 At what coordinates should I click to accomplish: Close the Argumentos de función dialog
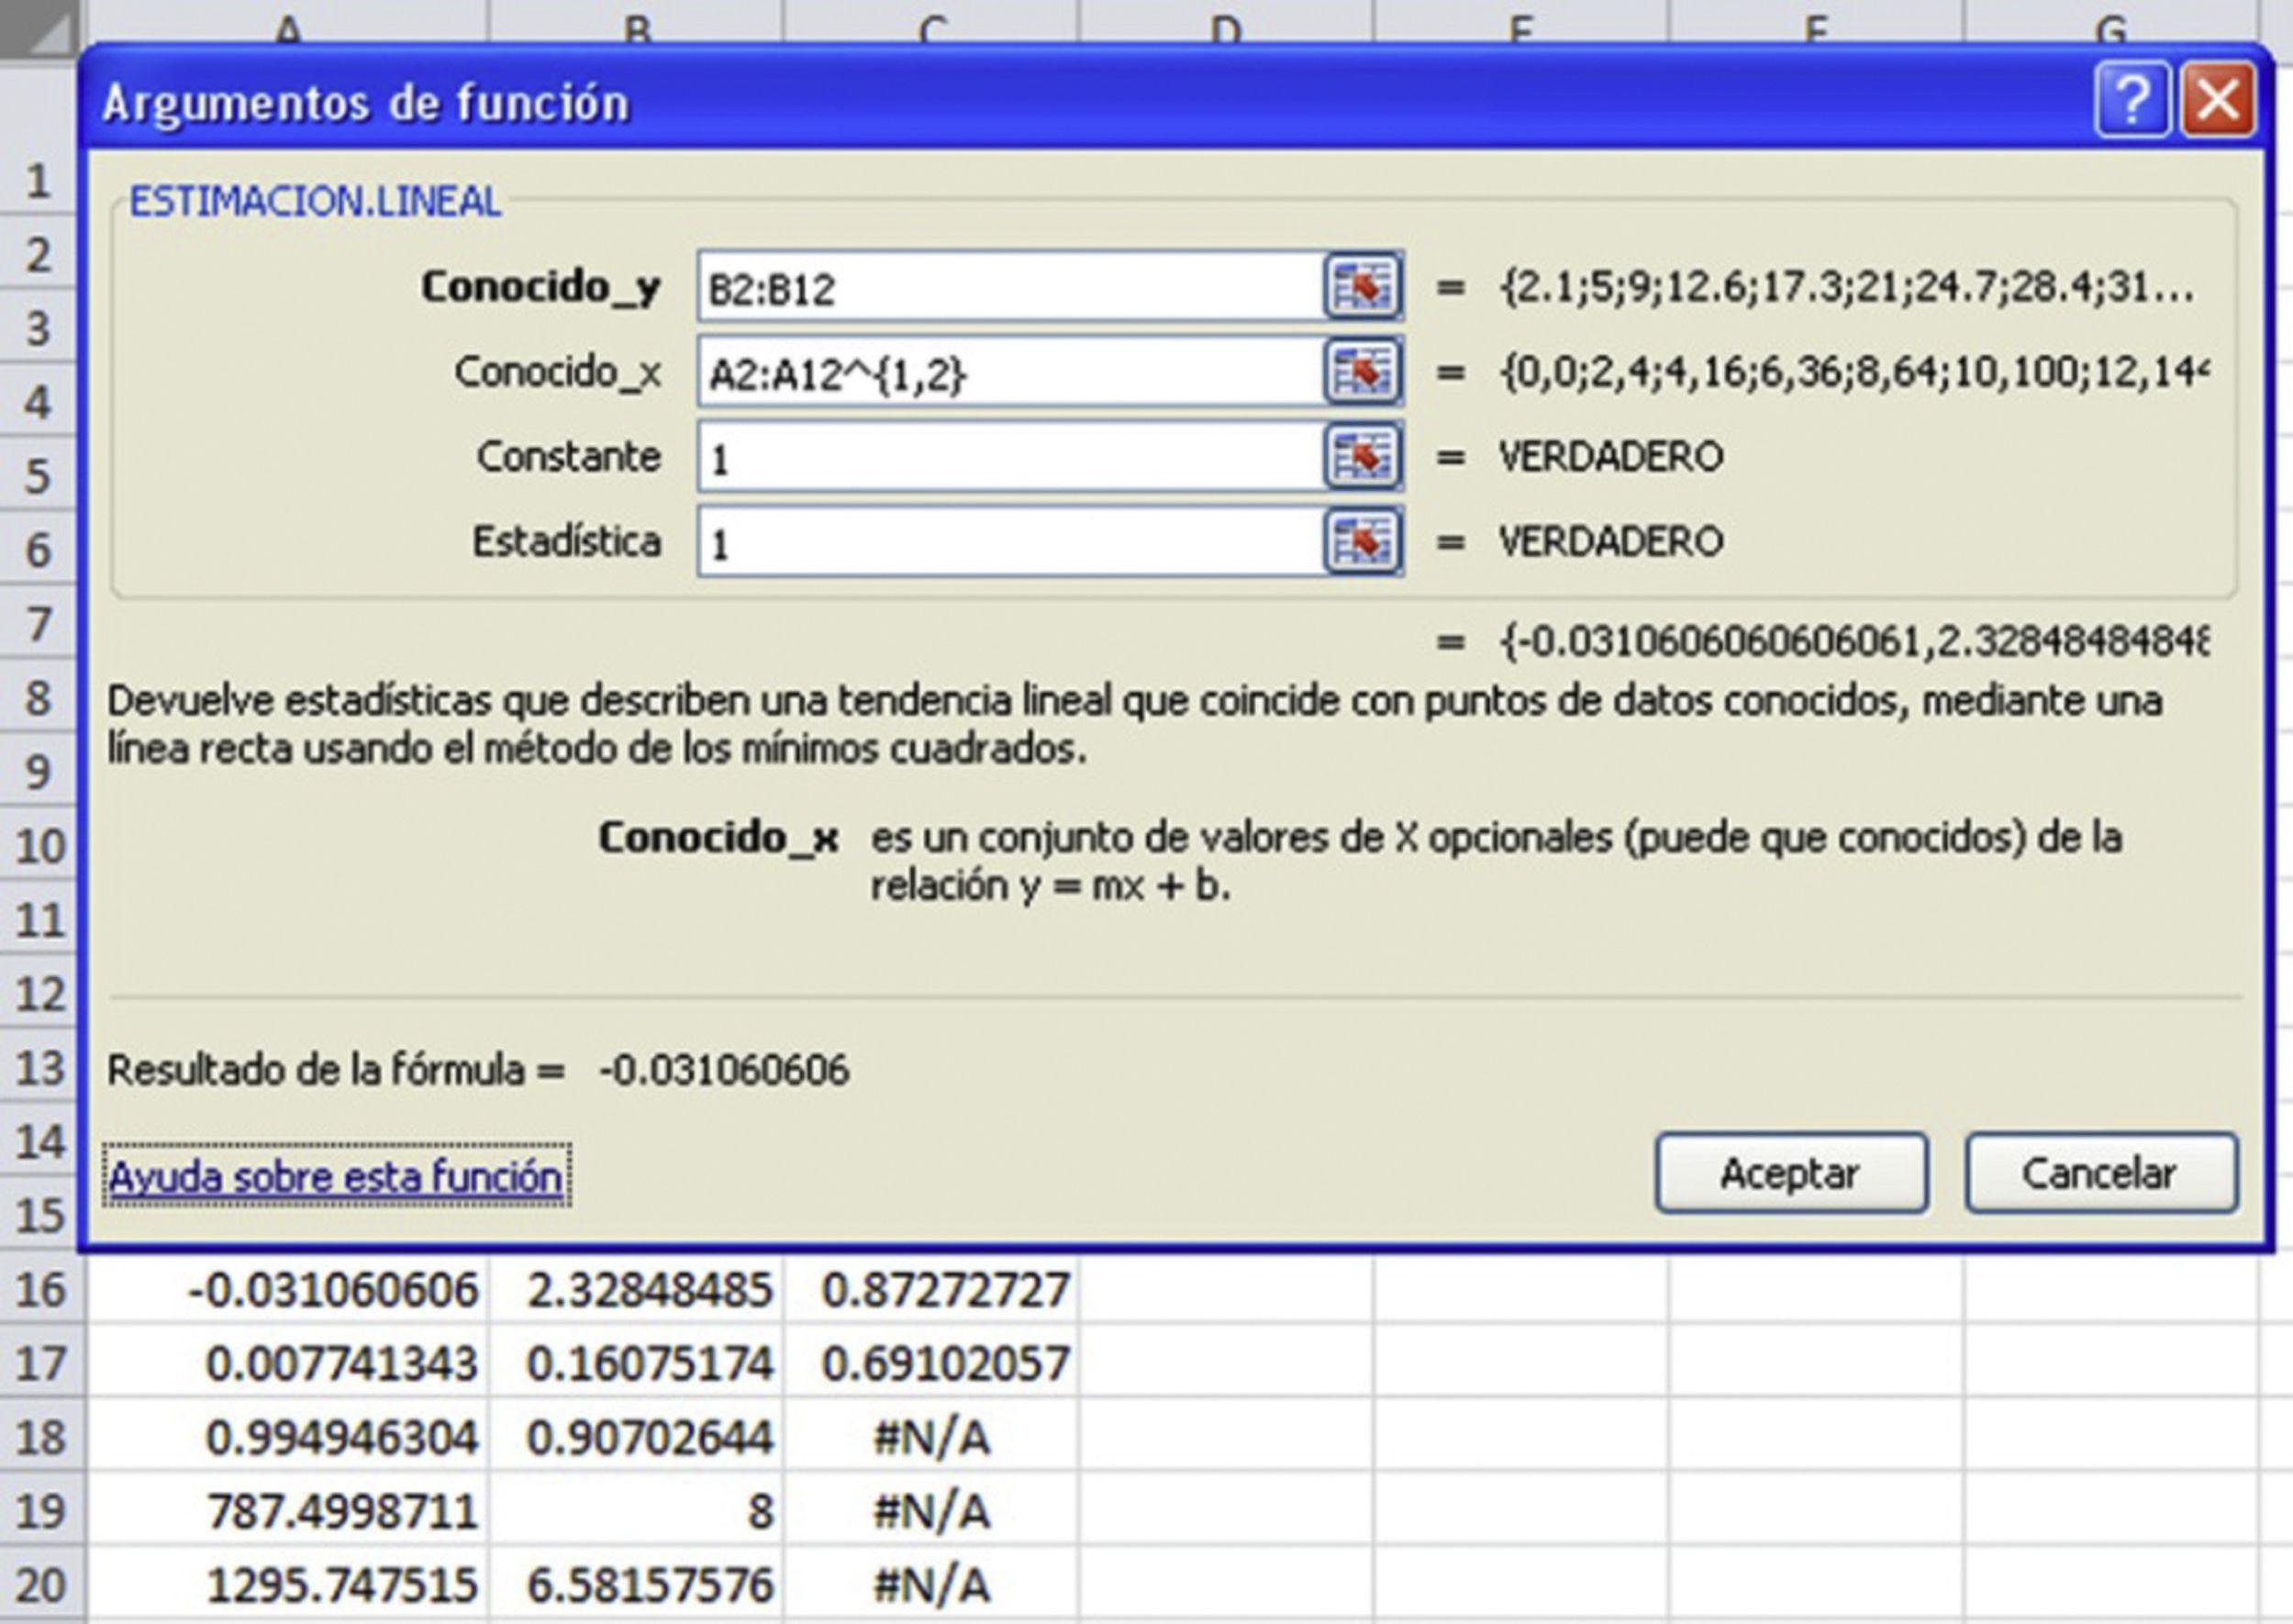[2217, 100]
